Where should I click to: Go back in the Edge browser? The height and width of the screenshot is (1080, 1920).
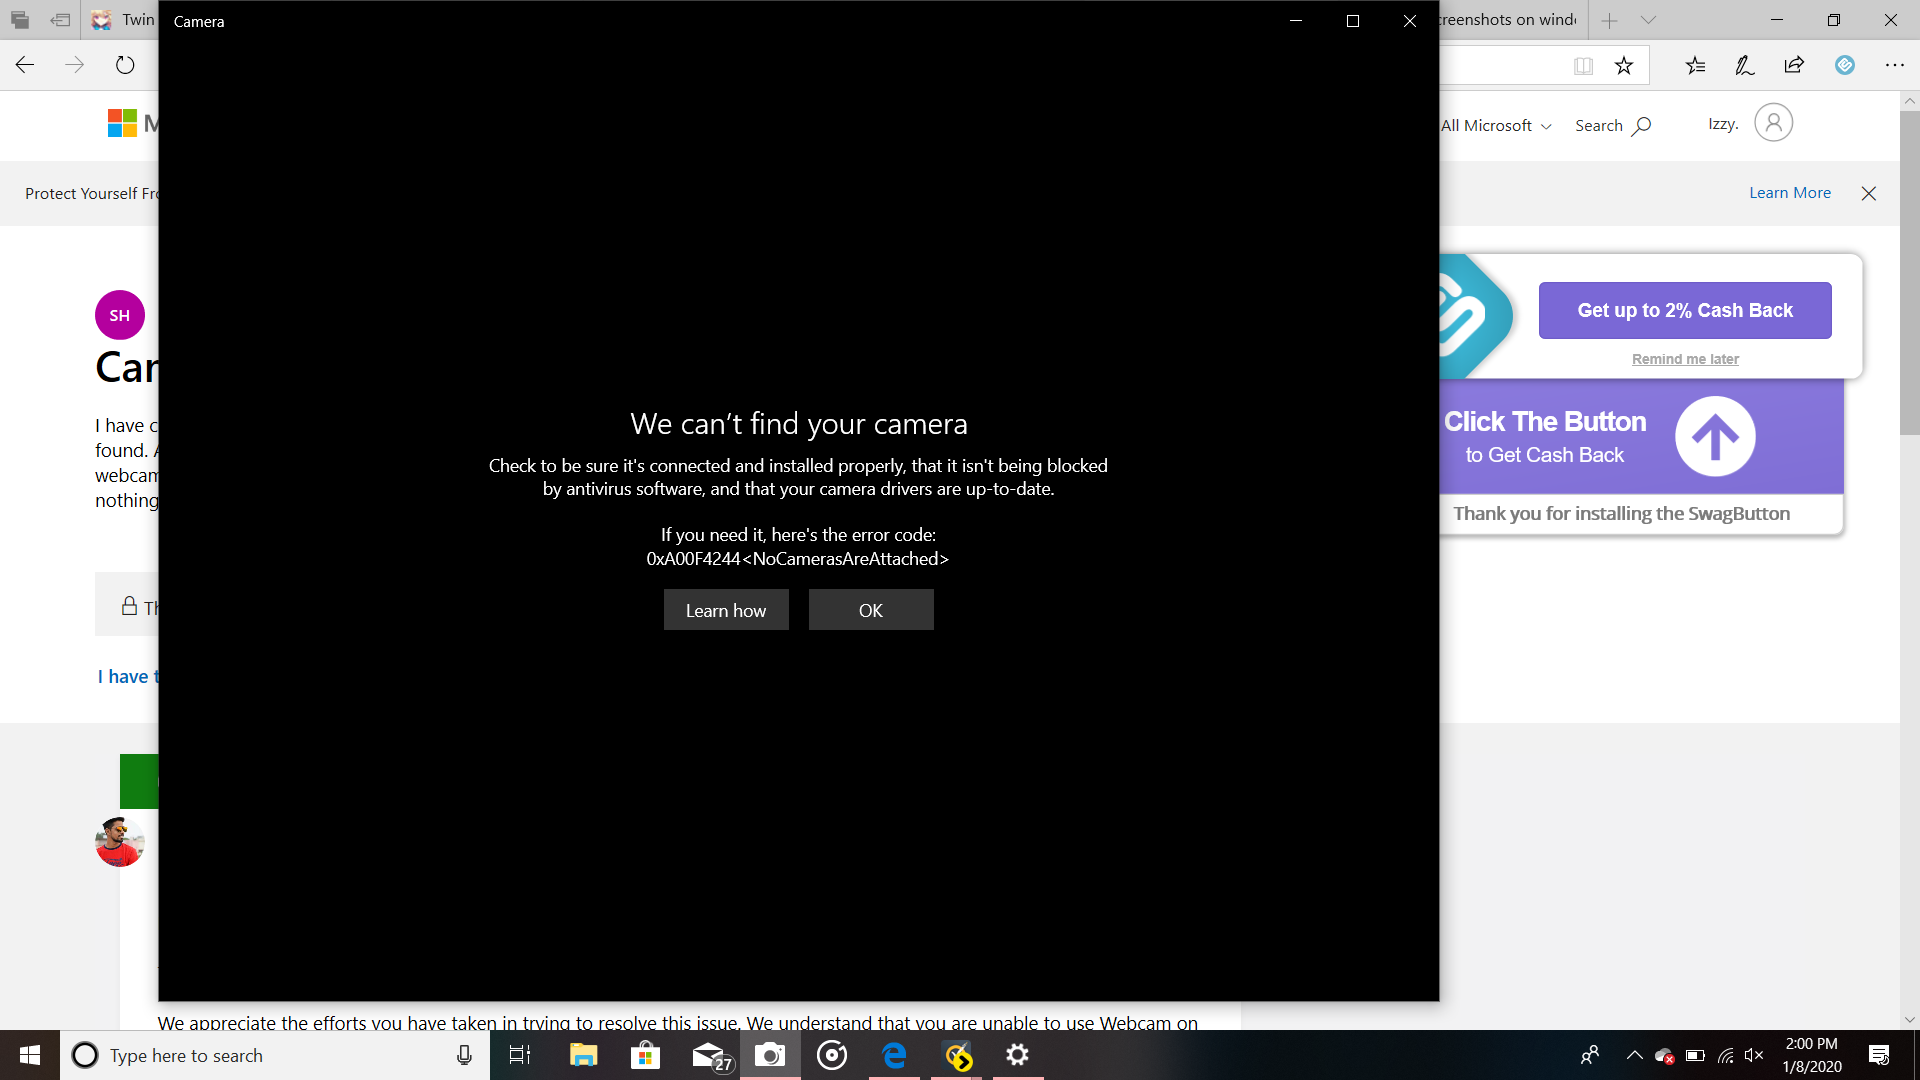(25, 65)
